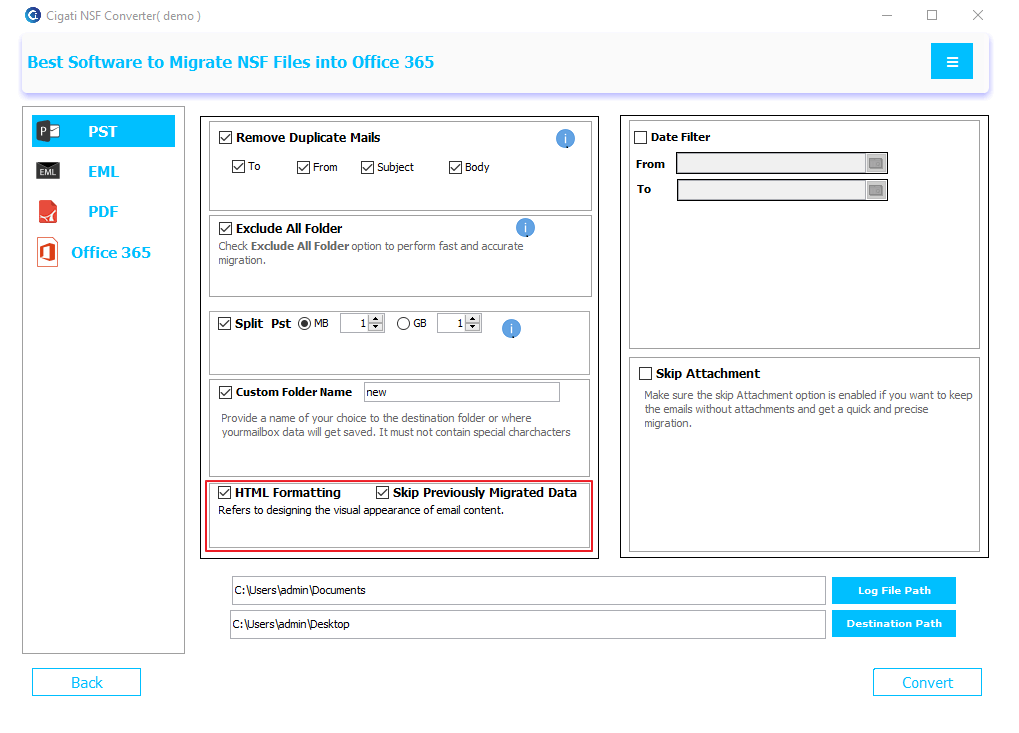The height and width of the screenshot is (733, 1019).
Task: Enable the Skip Attachment checkbox
Action: pyautogui.click(x=645, y=374)
